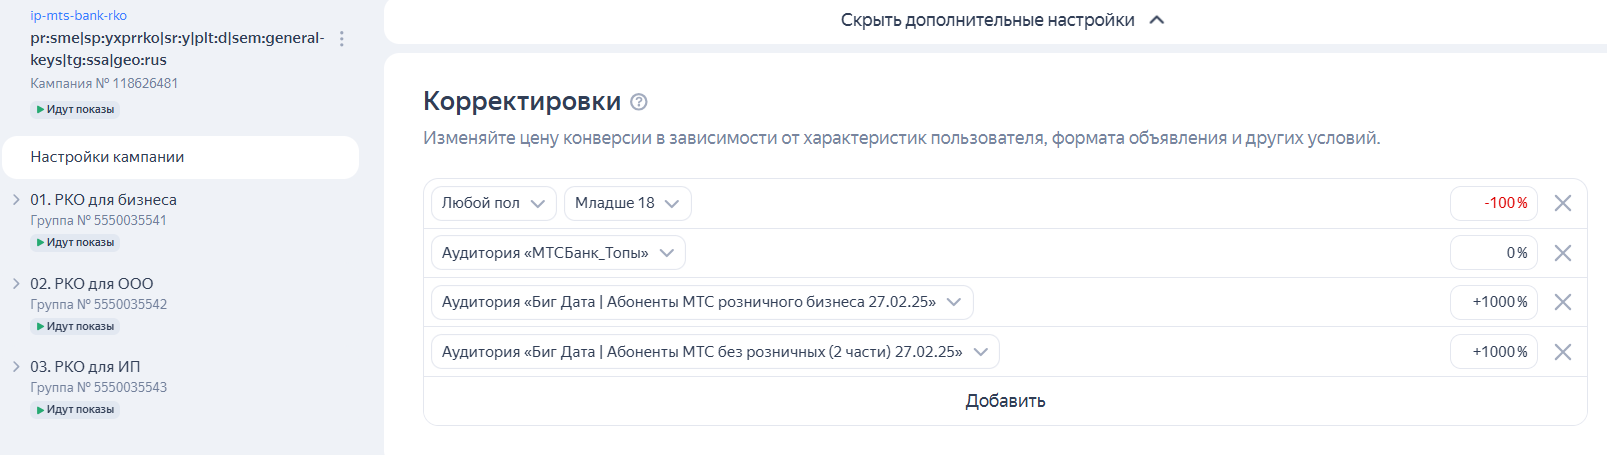Viewport: 1607px width, 455px height.
Task: Open the Абоненты МТС розничного бизнеса audience dropdown
Action: pyautogui.click(x=702, y=302)
